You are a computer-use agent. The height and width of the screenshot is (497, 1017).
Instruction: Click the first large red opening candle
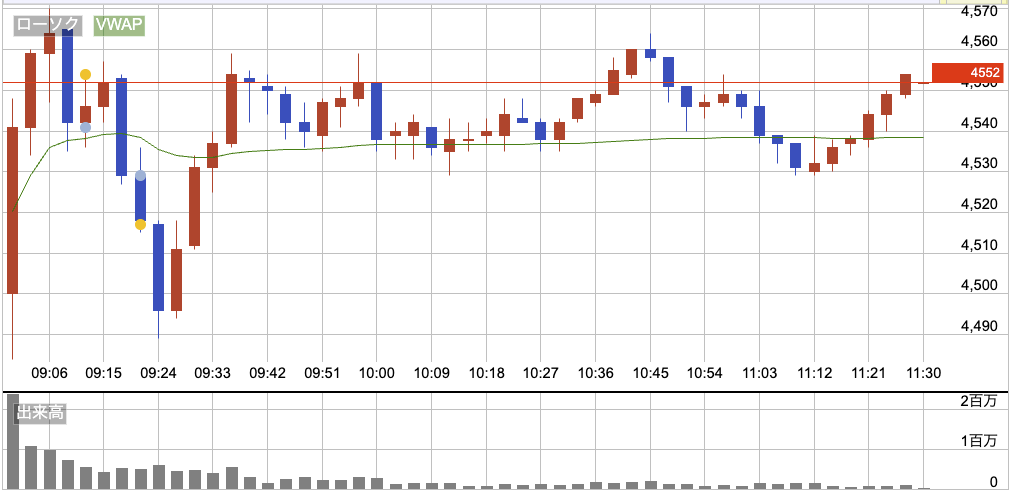(x=13, y=210)
